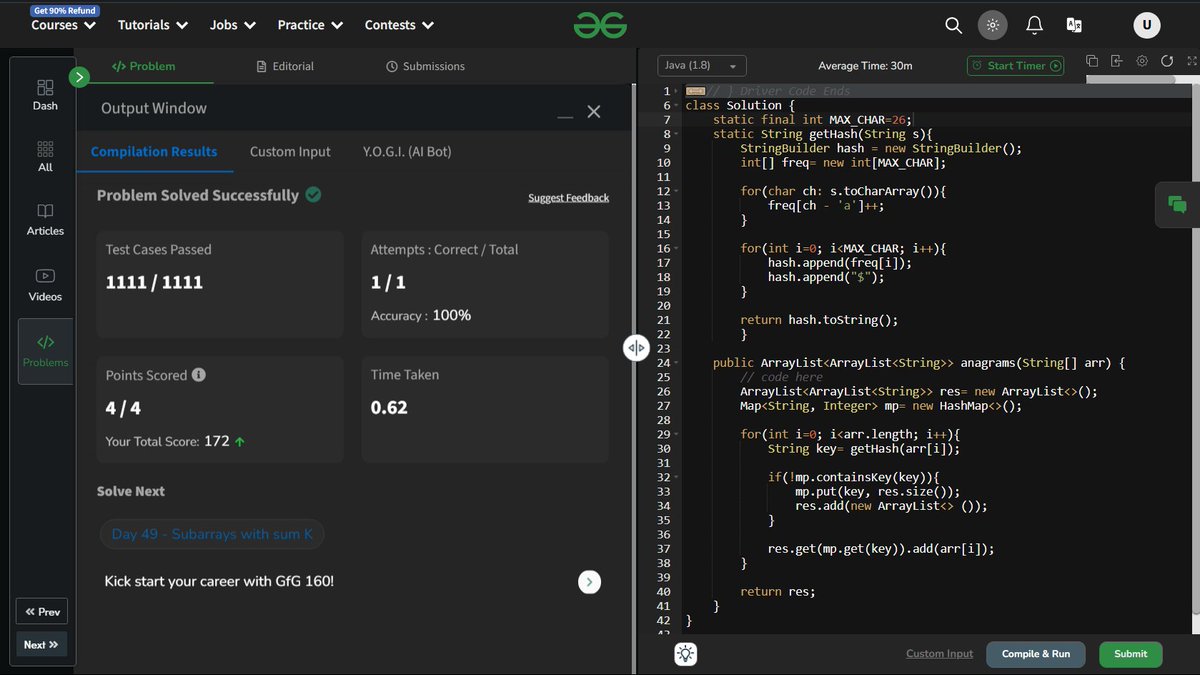The height and width of the screenshot is (675, 1200).
Task: Select the Custom Input tab
Action: coord(290,152)
